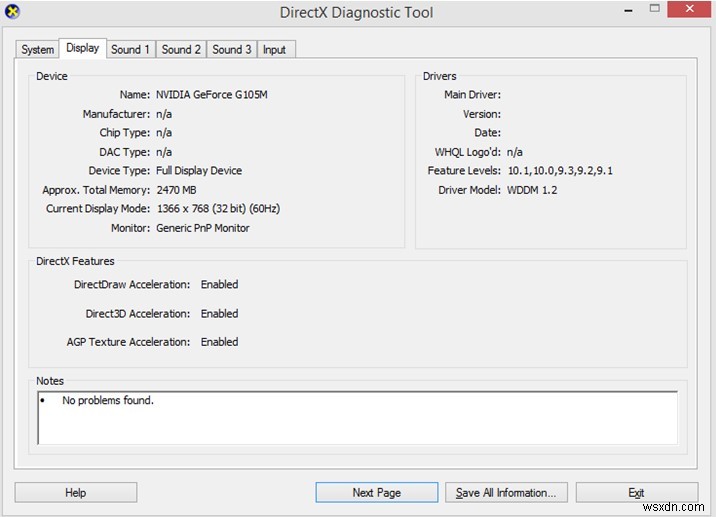
Task: Click the 'Device Type:' label
Action: point(119,171)
